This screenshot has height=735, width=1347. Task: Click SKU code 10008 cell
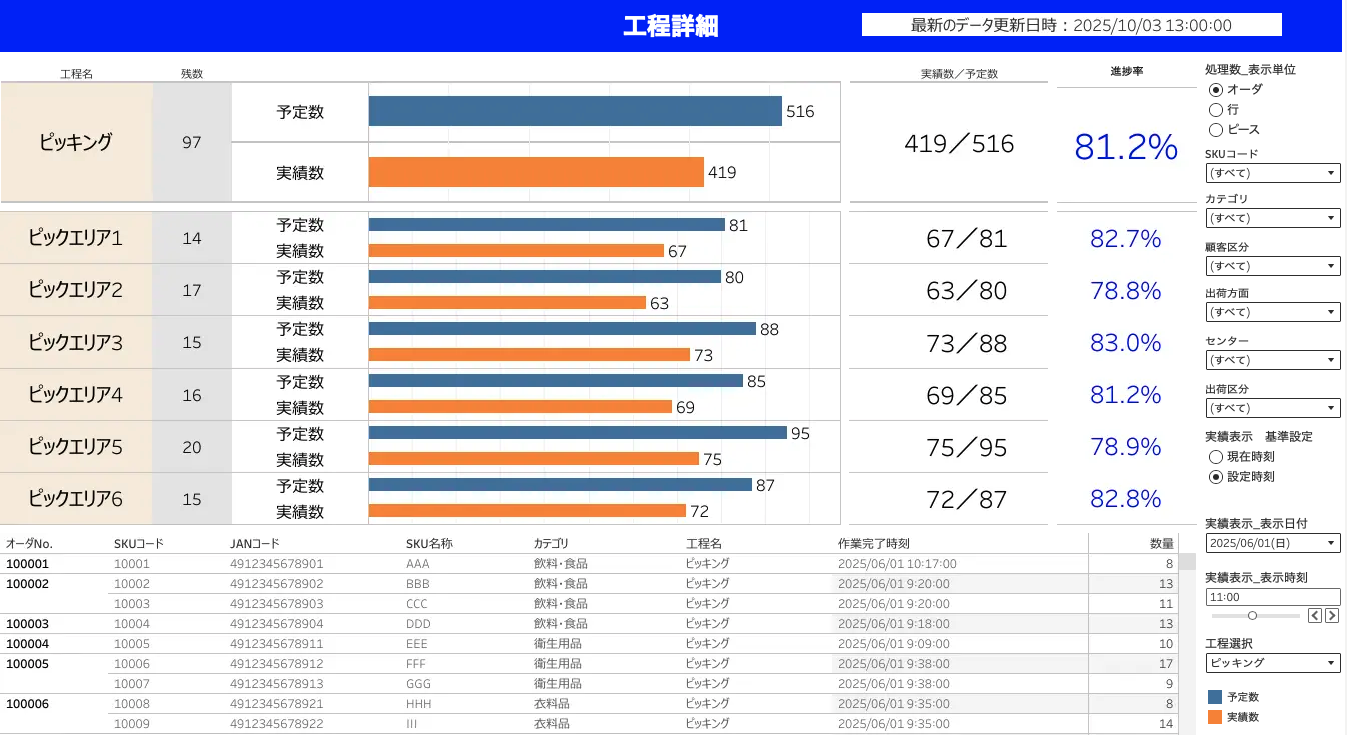pyautogui.click(x=132, y=703)
